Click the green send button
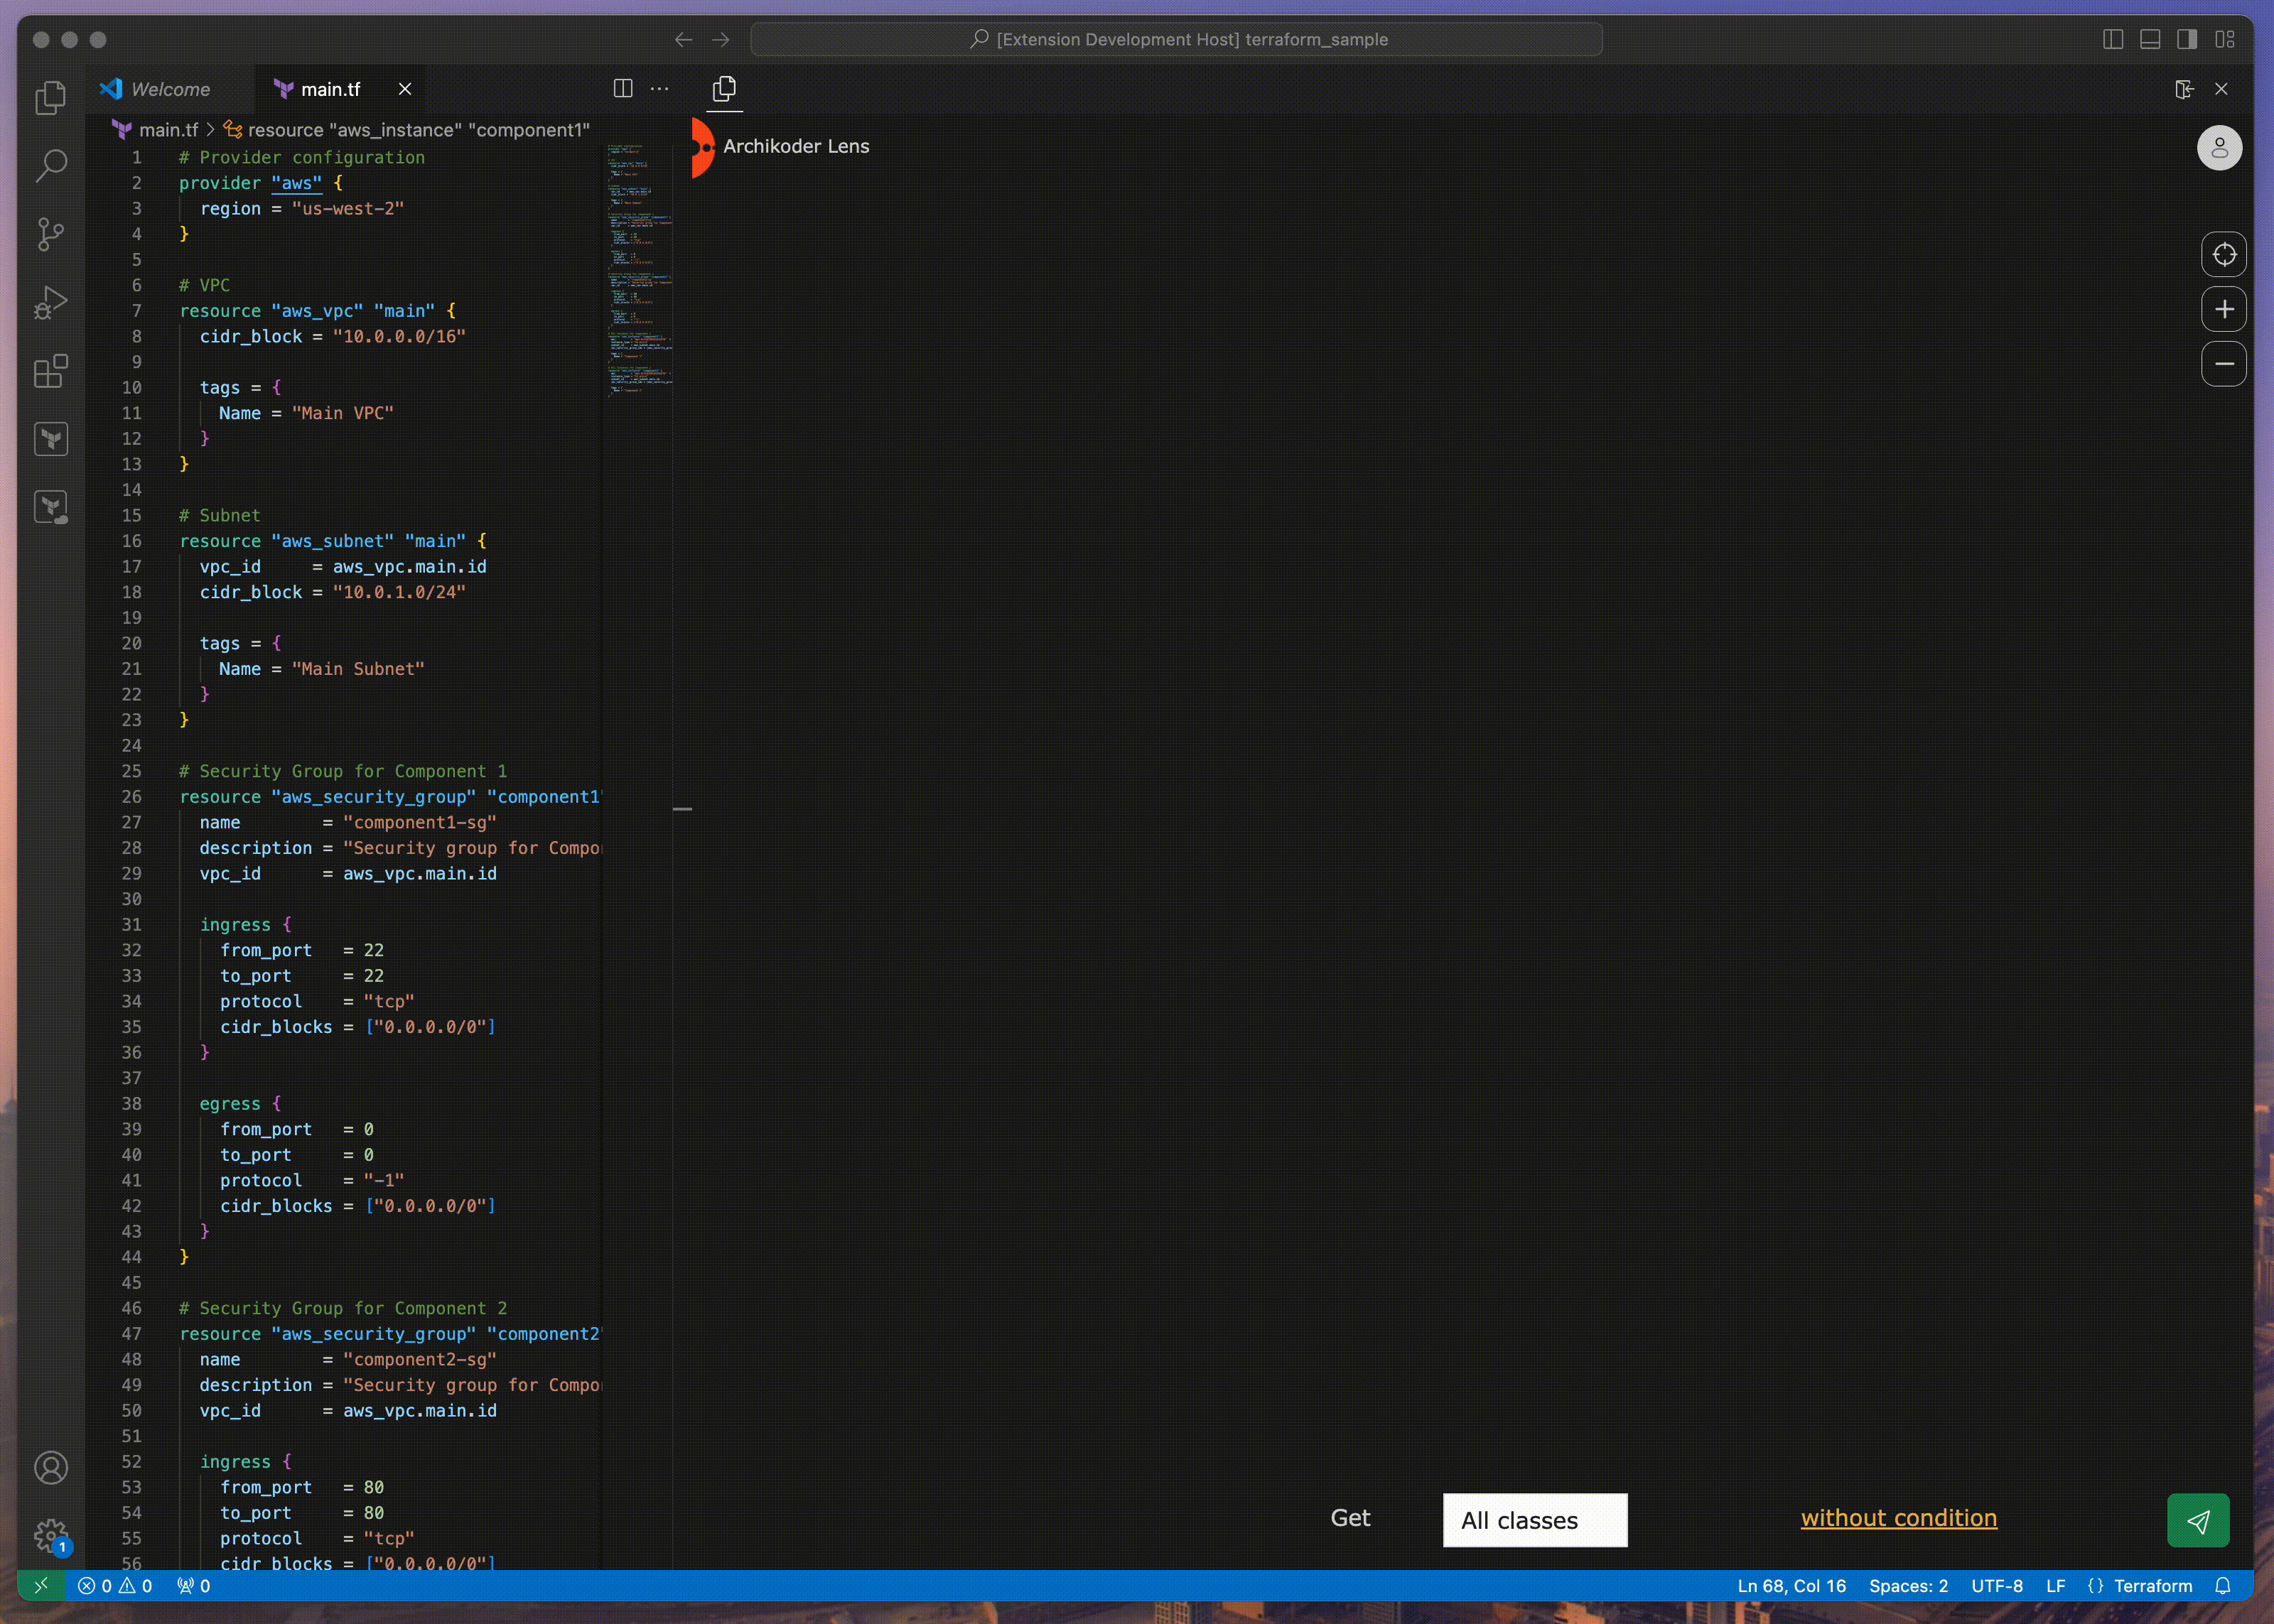 (x=2197, y=1520)
